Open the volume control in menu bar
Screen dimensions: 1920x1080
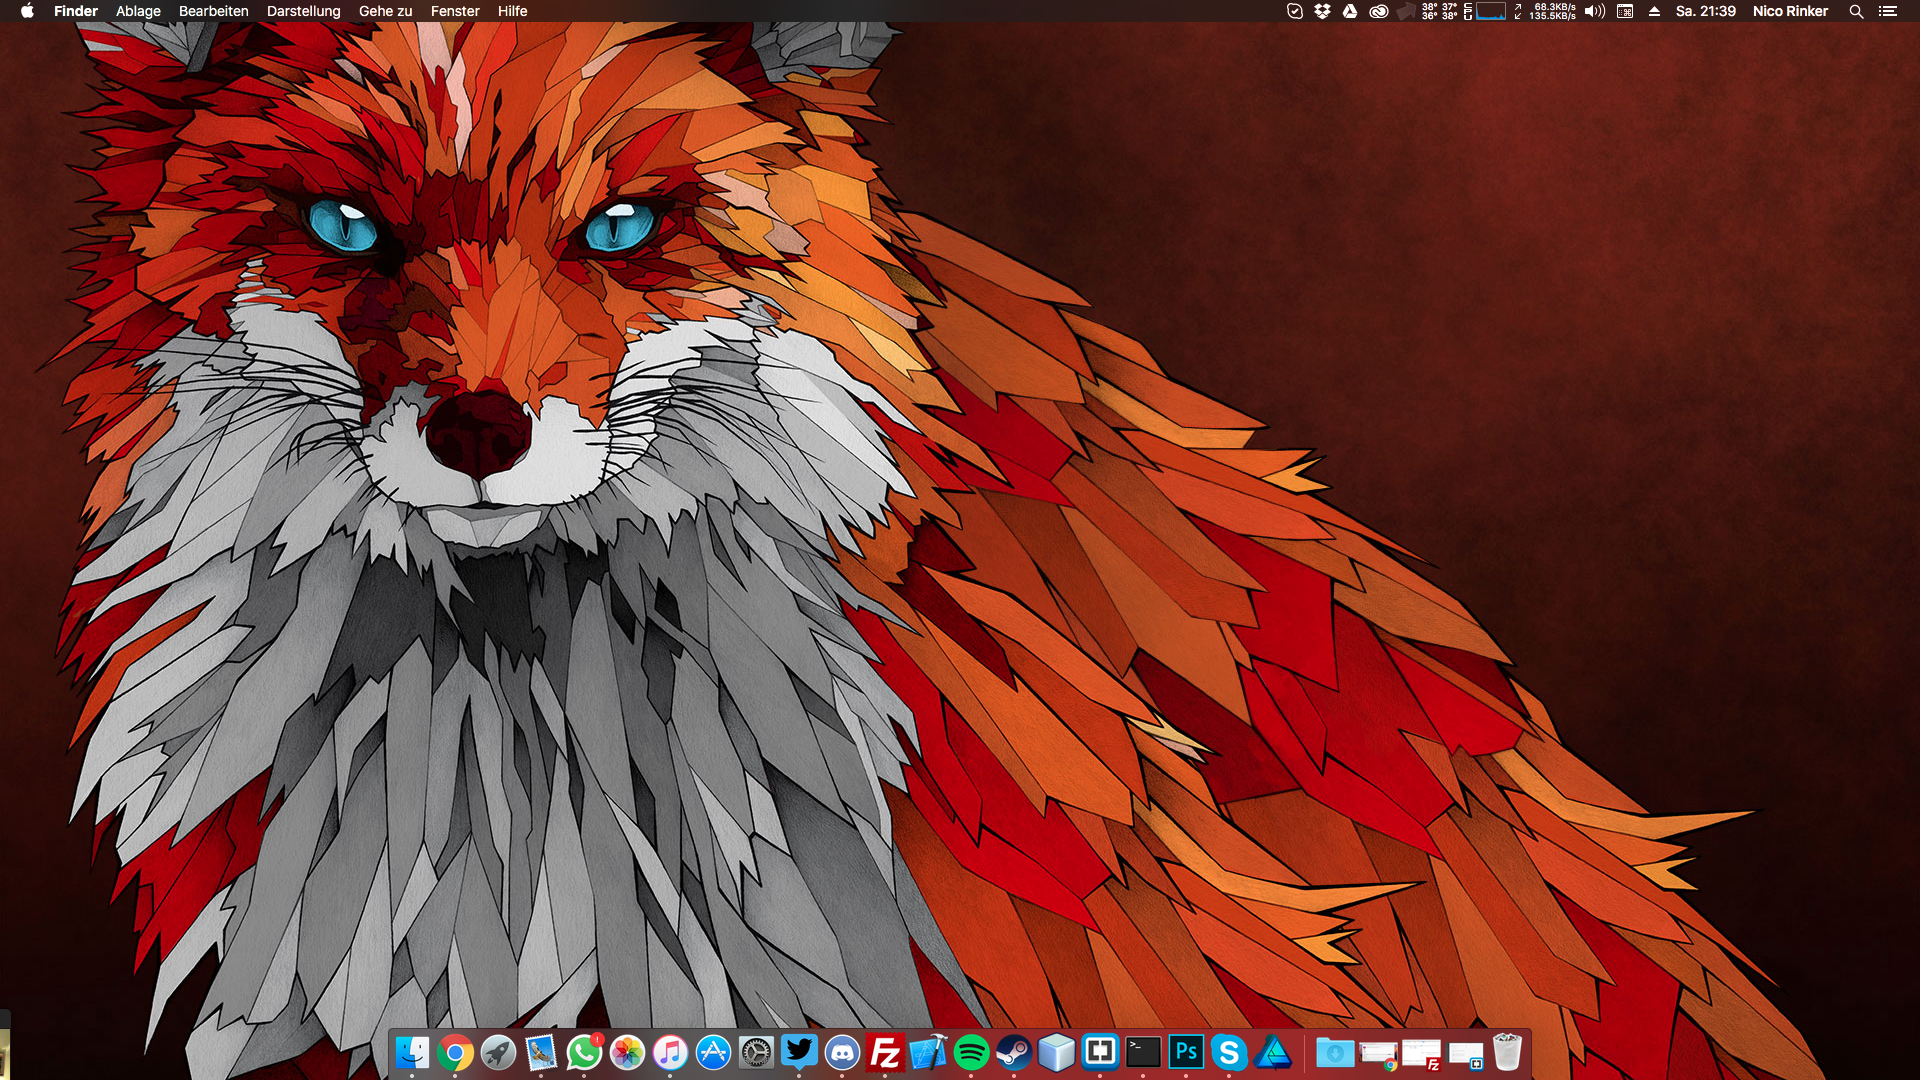(1594, 11)
